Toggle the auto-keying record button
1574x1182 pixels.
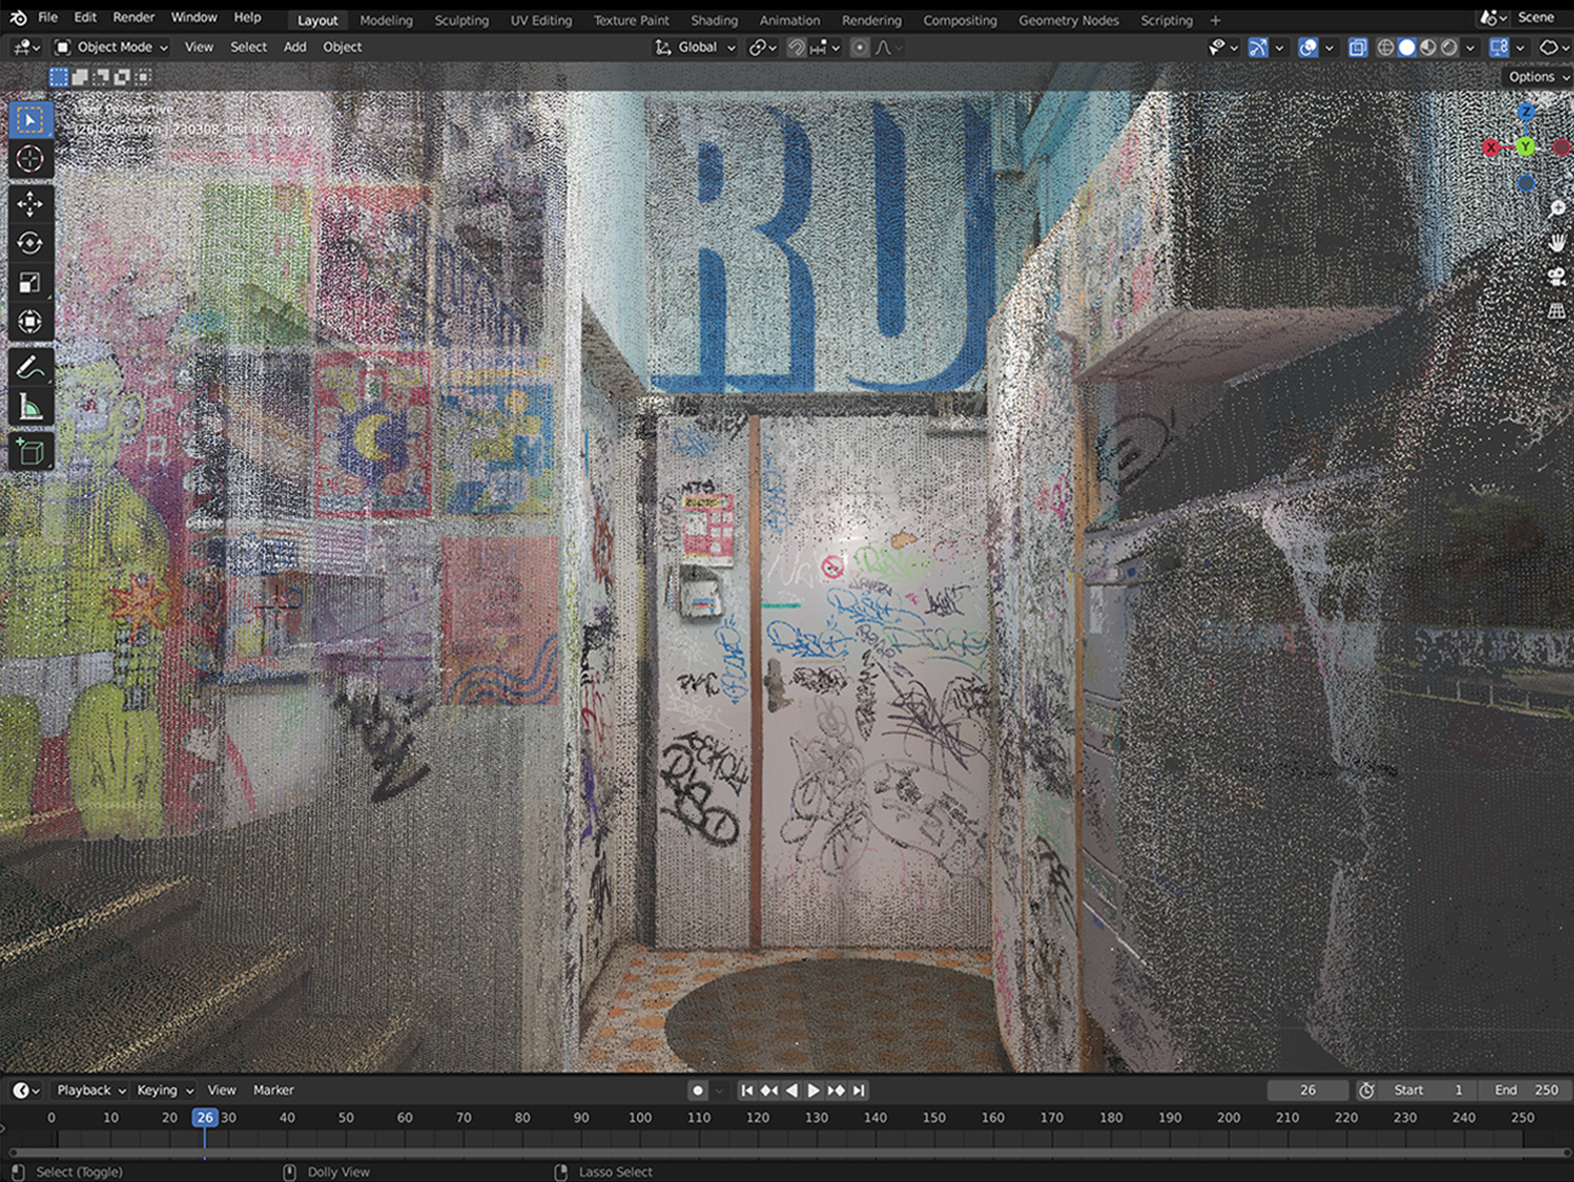(x=698, y=1090)
